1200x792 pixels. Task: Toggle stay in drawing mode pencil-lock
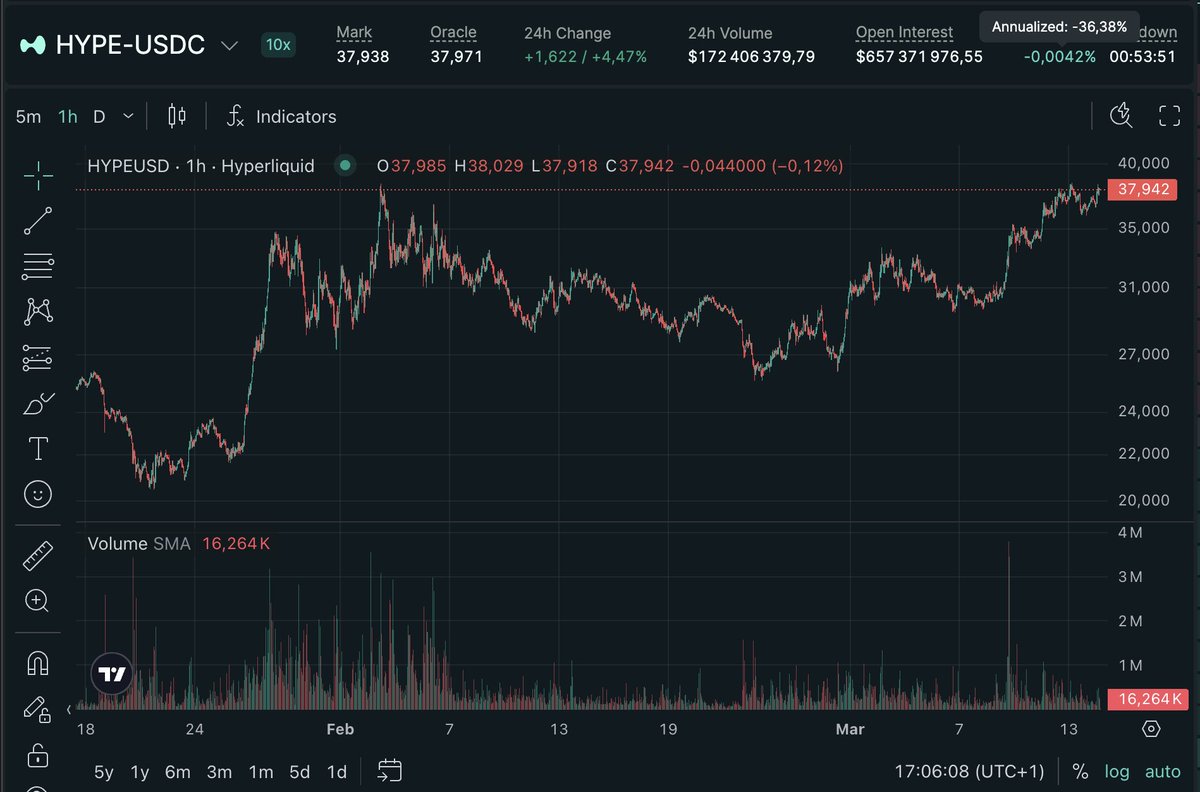pyautogui.click(x=38, y=709)
